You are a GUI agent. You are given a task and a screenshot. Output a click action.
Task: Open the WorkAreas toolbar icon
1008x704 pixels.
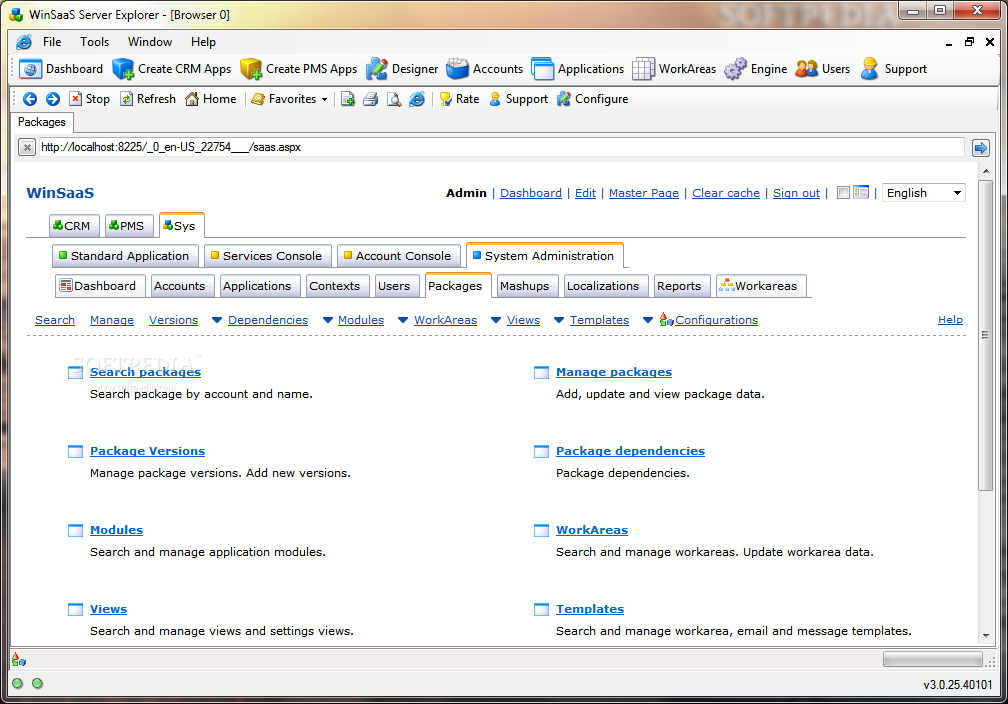[x=643, y=69]
